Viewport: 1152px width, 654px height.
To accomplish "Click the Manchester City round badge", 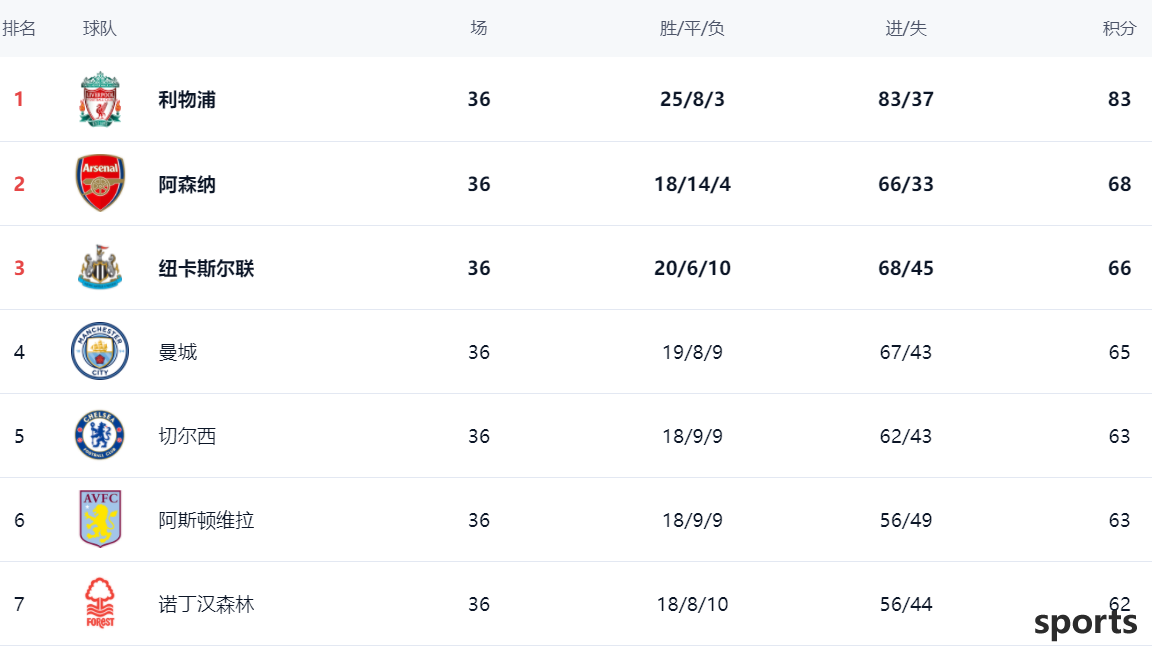I will point(100,351).
